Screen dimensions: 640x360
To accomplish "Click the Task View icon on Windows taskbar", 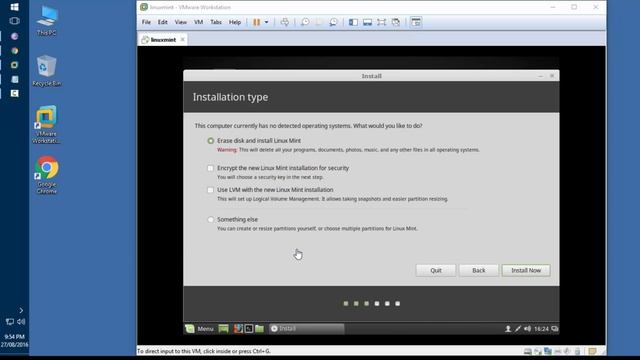I will coord(14,21).
